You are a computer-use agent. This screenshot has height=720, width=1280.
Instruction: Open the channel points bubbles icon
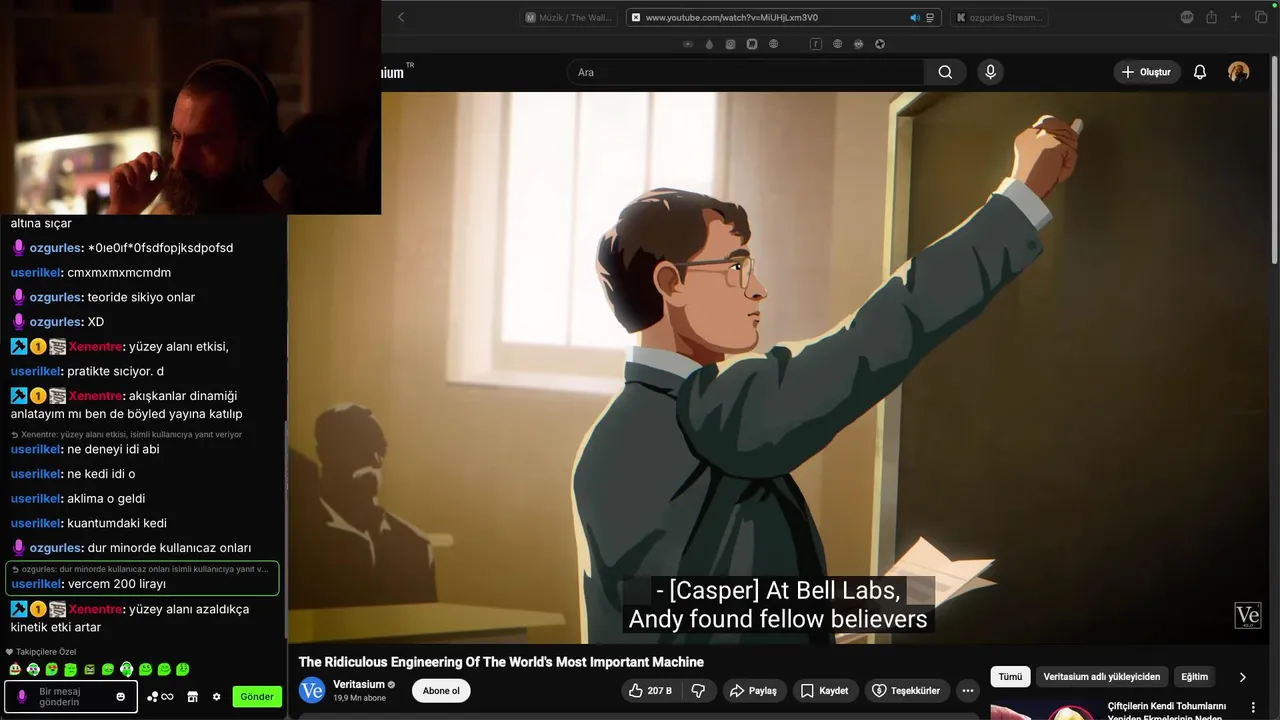click(x=160, y=697)
